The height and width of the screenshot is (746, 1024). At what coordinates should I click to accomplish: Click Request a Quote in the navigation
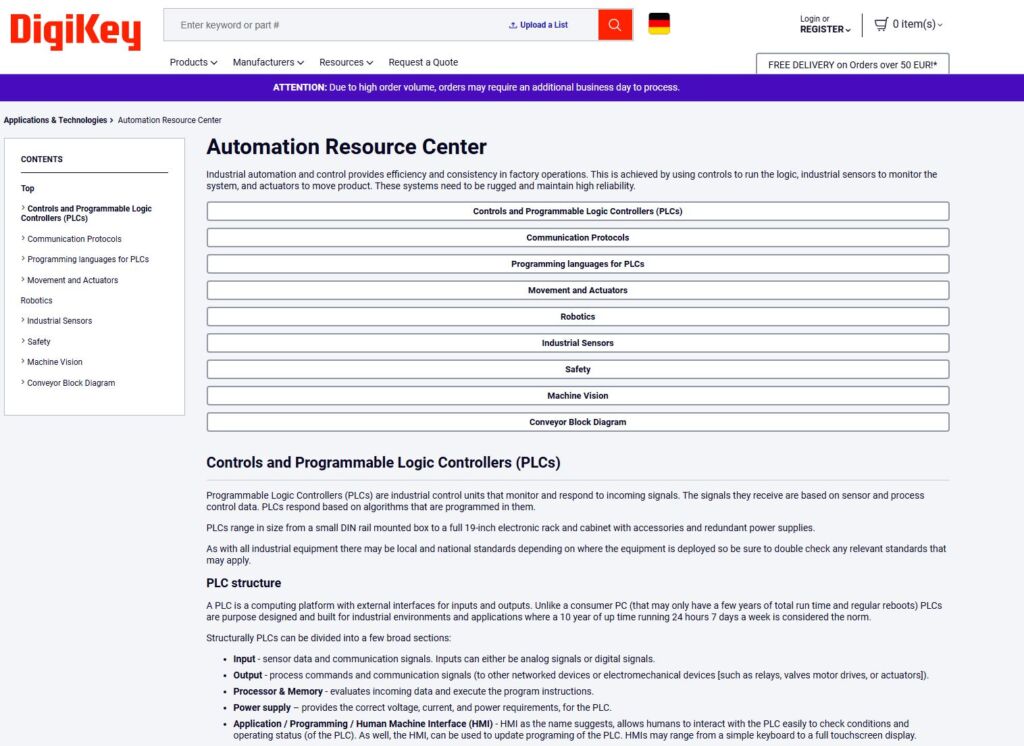[x=423, y=62]
